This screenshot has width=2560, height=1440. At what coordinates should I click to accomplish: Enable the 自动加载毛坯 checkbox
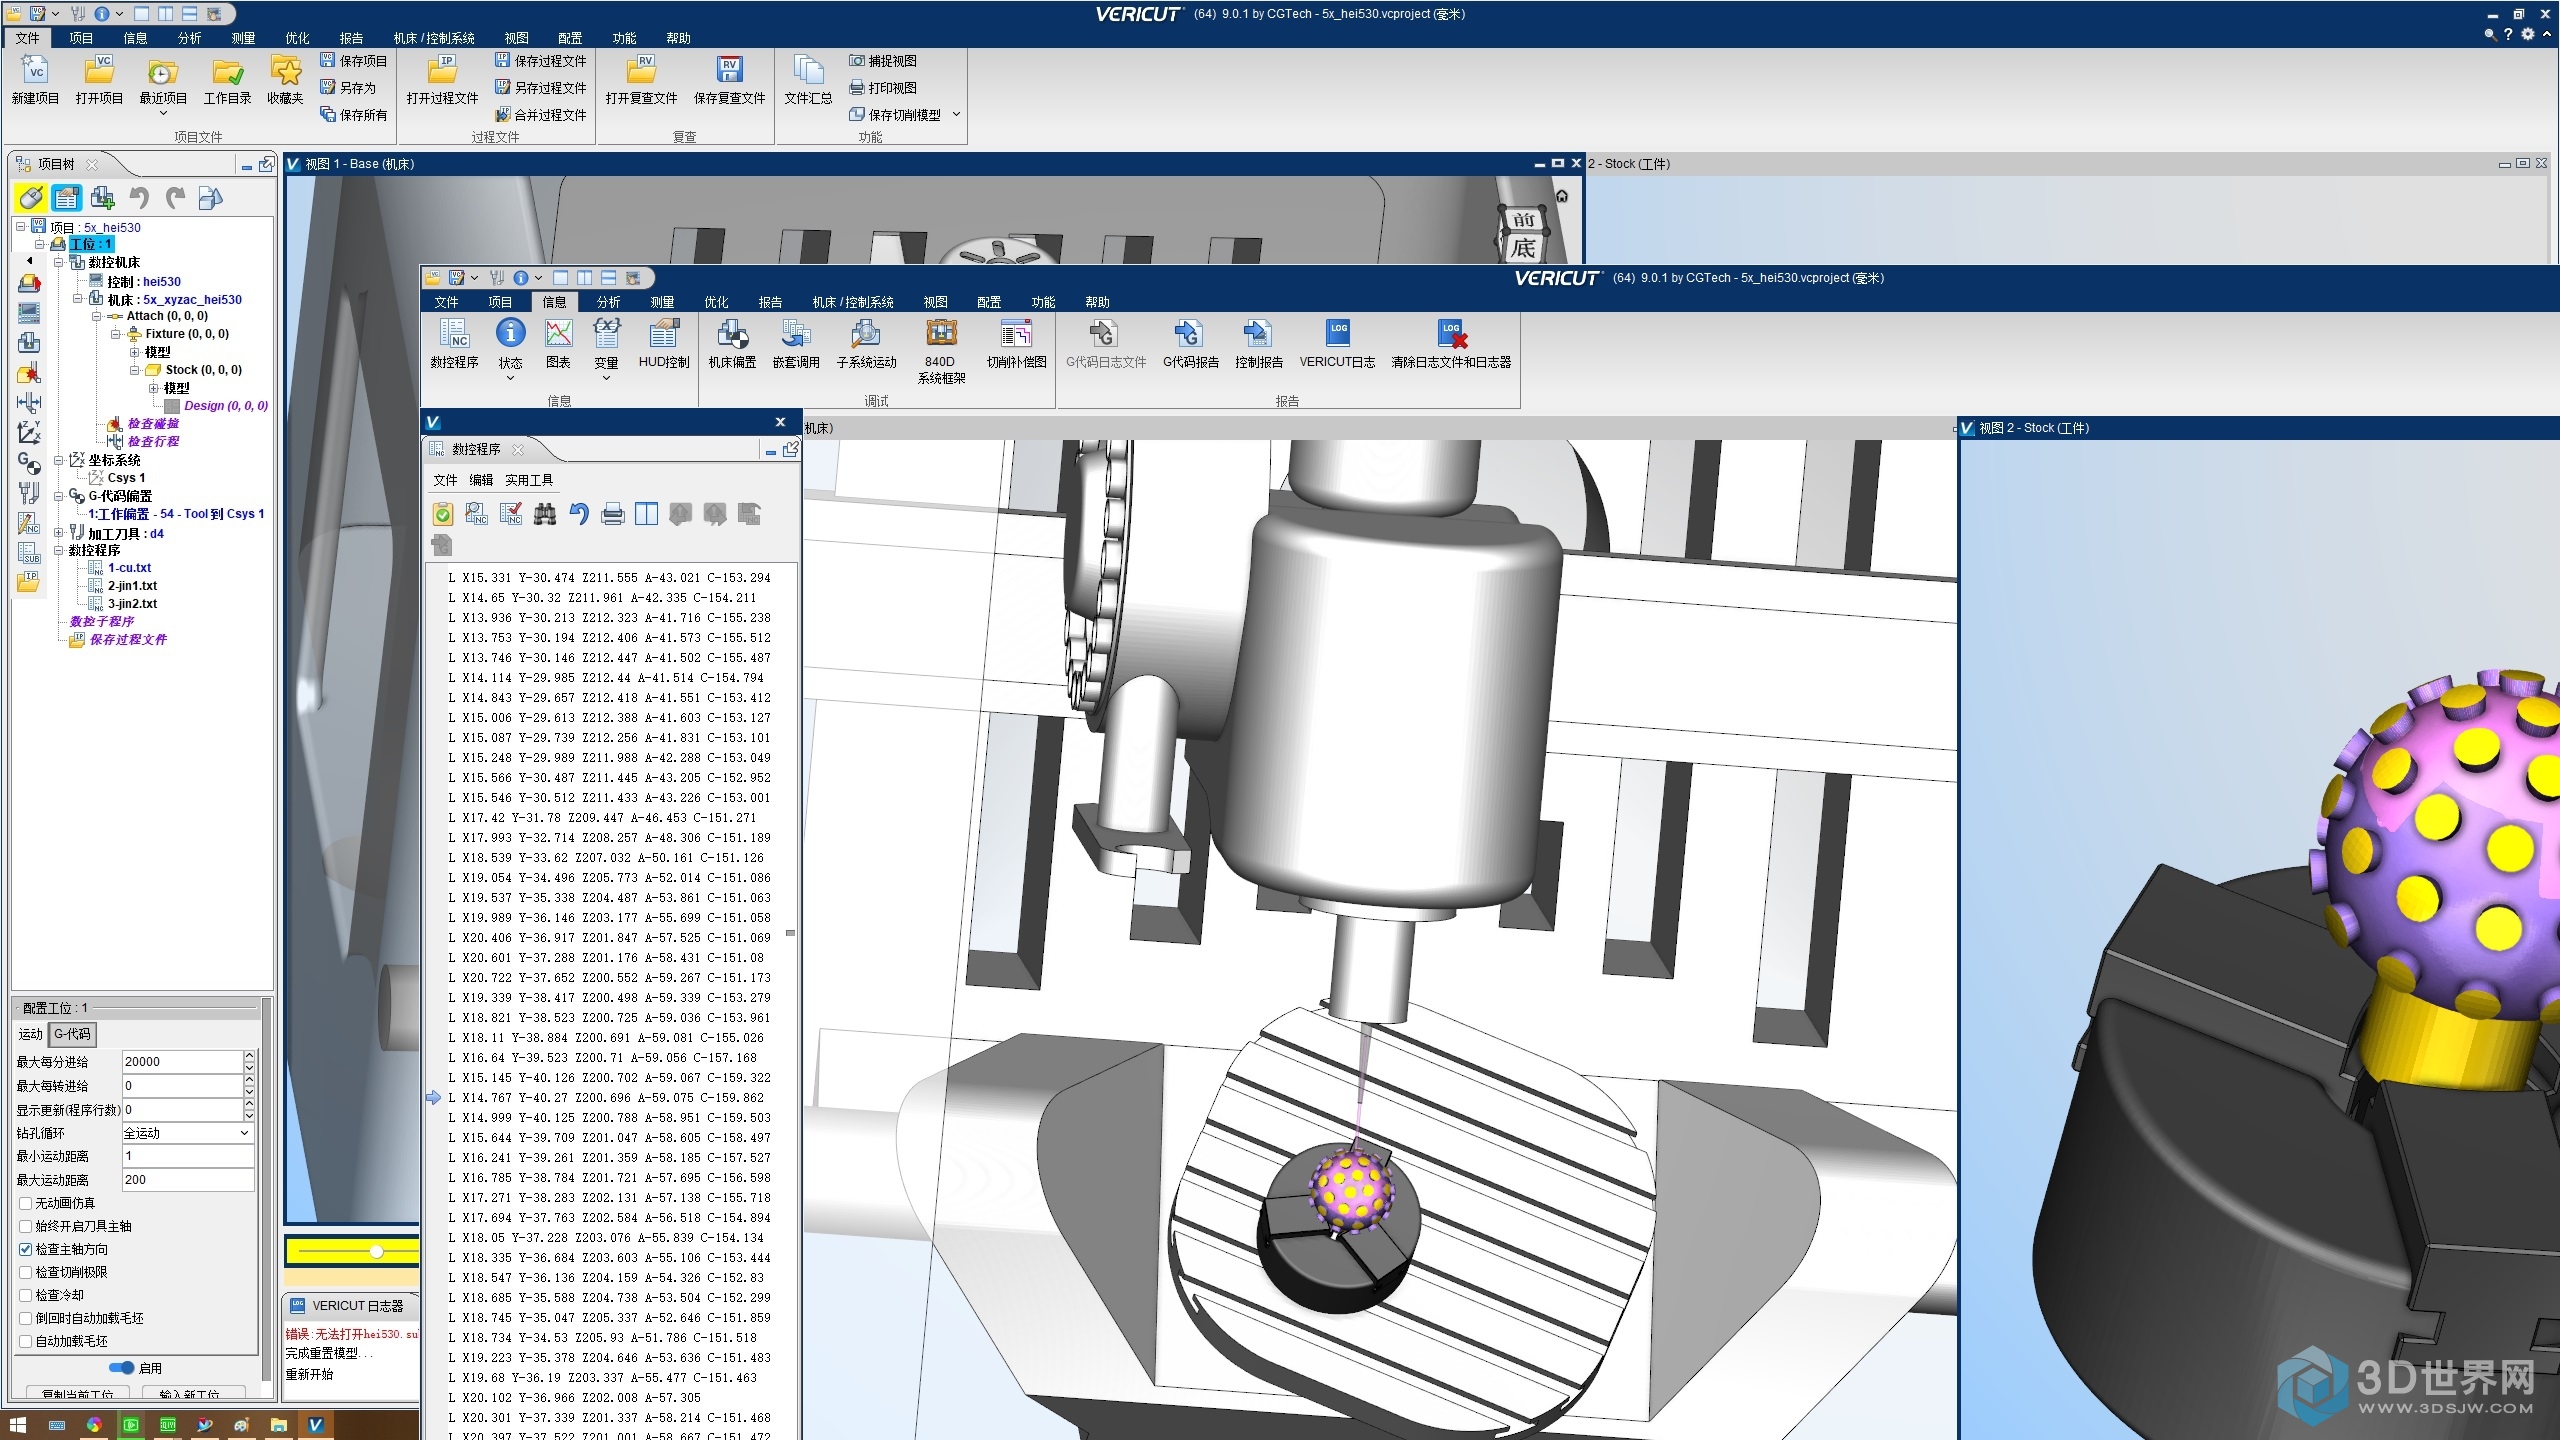(26, 1341)
